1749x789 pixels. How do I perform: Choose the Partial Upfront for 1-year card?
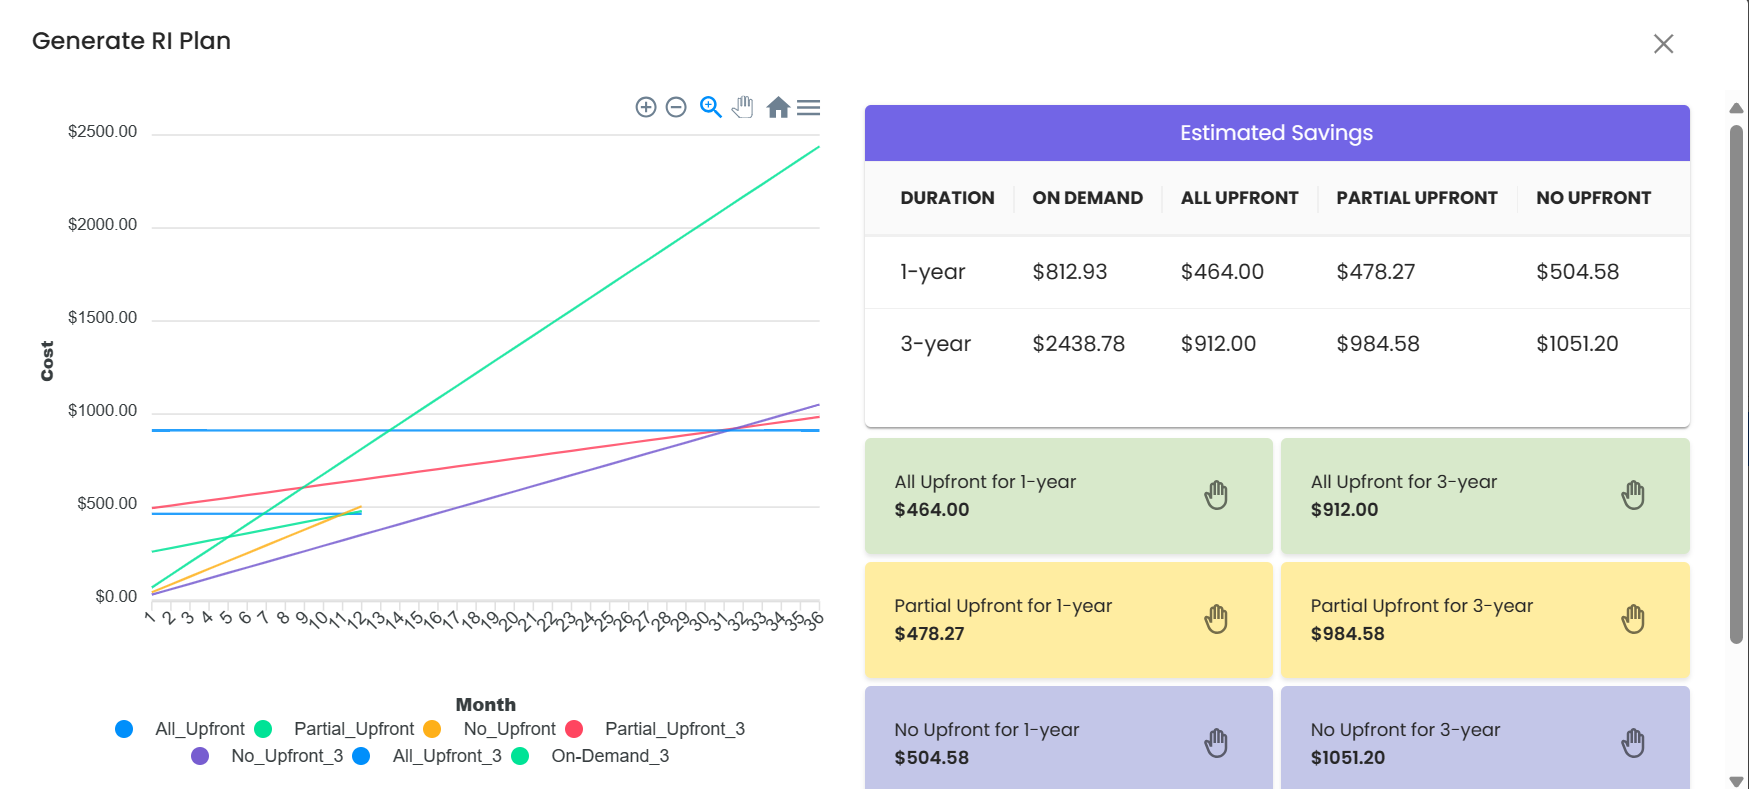tap(1068, 619)
